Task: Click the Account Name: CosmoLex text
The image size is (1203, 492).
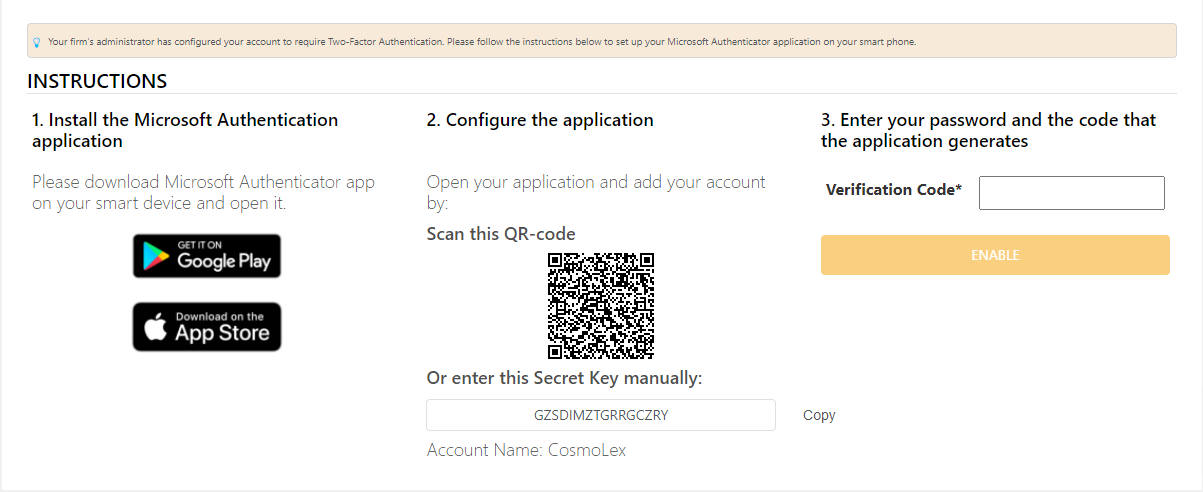Action: coord(526,450)
